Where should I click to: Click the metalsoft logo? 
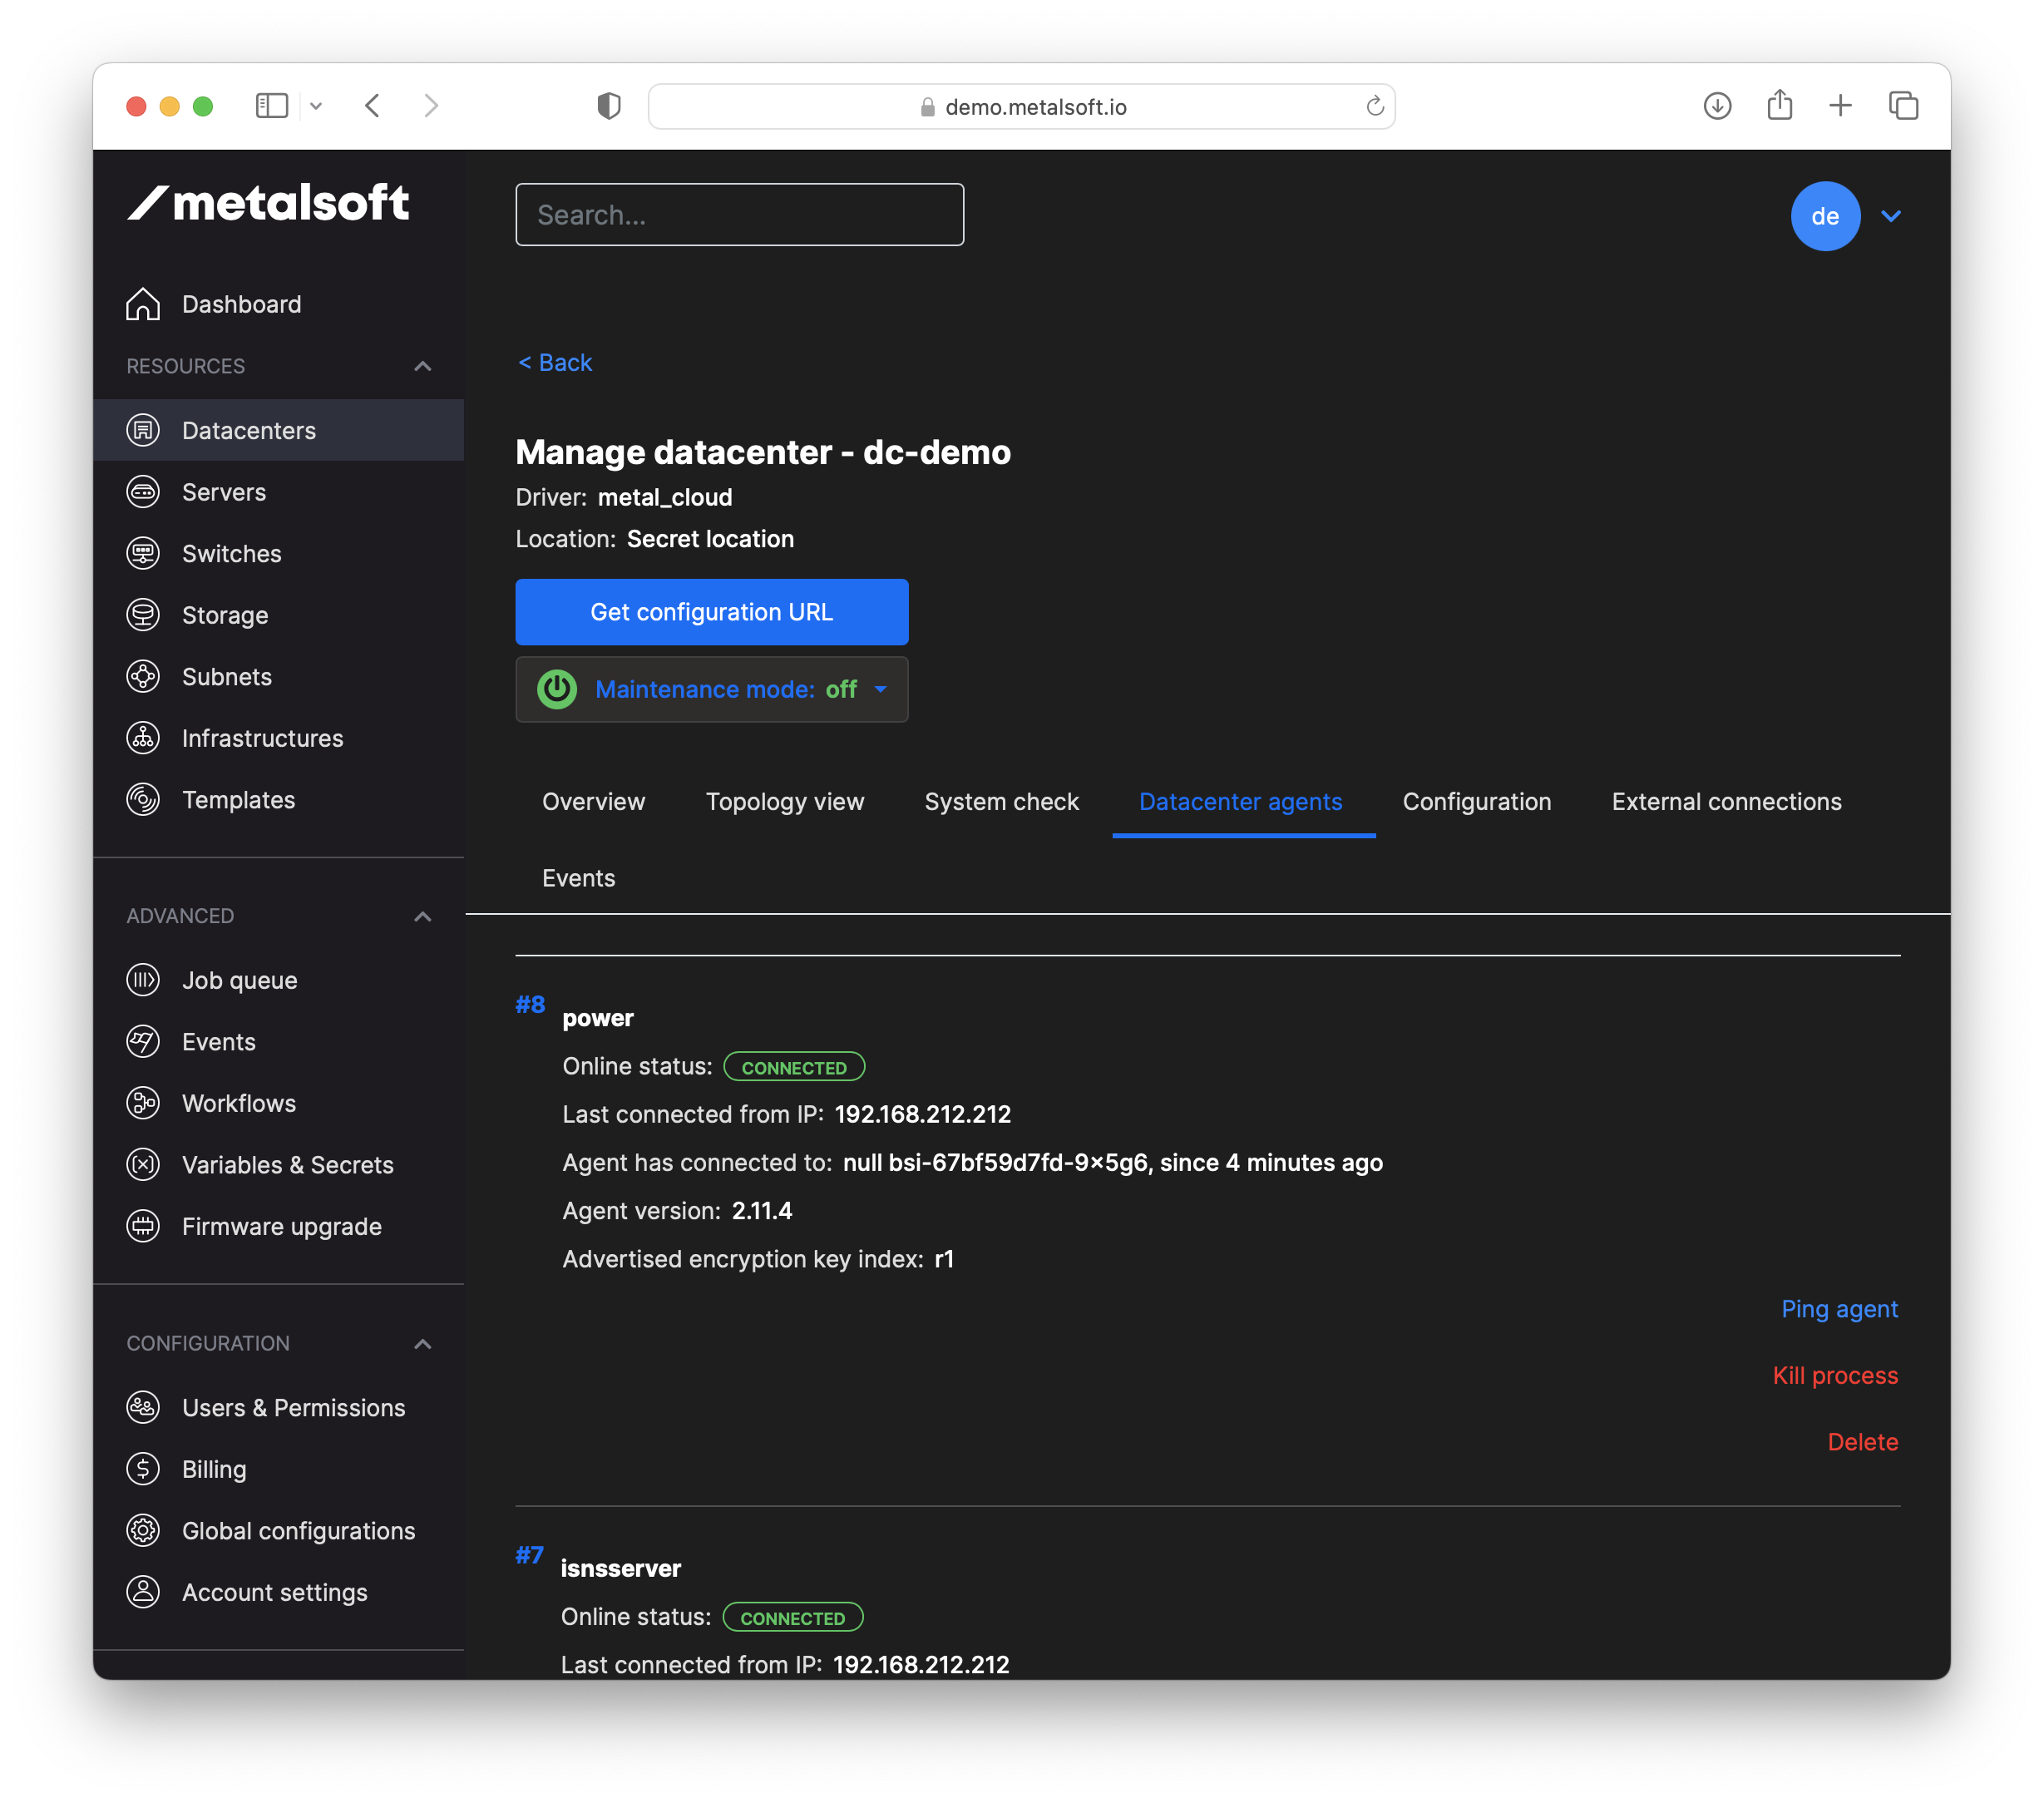click(268, 203)
